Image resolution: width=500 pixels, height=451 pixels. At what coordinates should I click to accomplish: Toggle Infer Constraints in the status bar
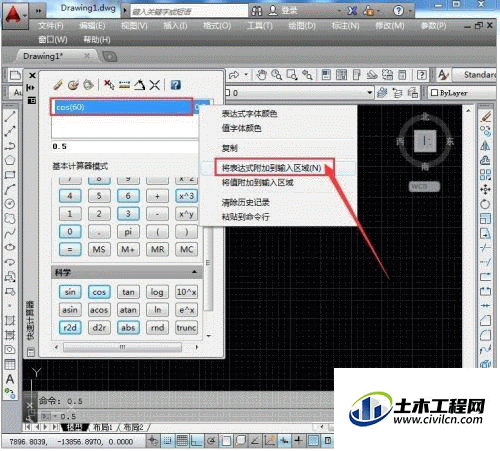(153, 441)
